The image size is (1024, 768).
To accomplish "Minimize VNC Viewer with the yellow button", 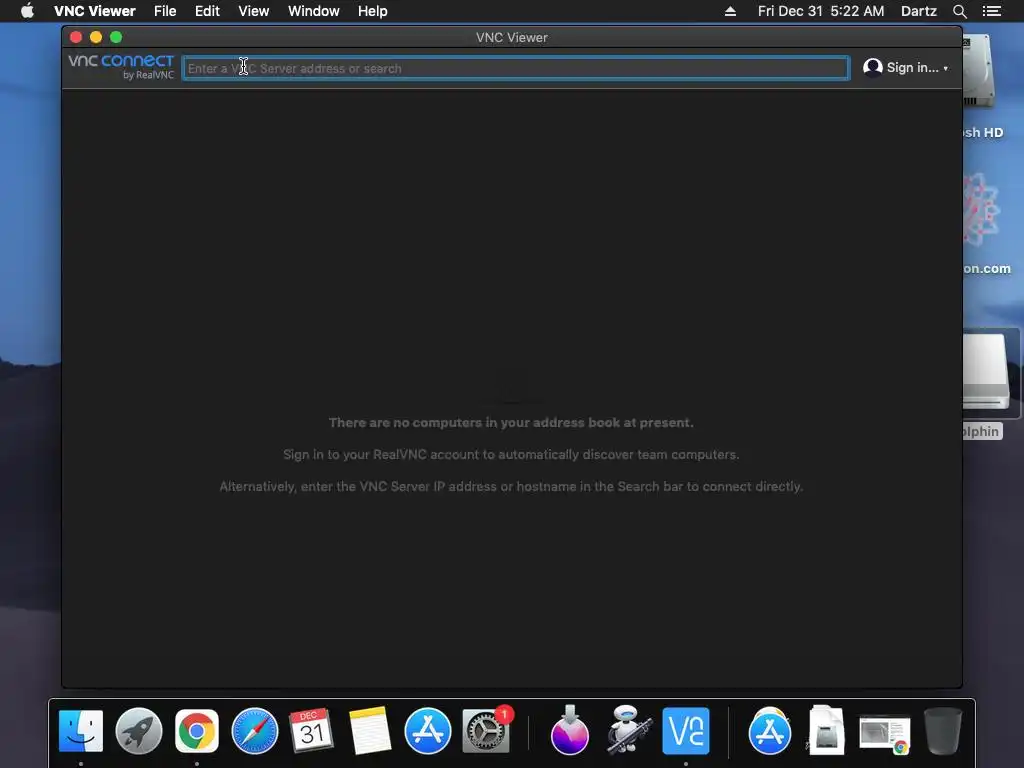I will click(96, 37).
